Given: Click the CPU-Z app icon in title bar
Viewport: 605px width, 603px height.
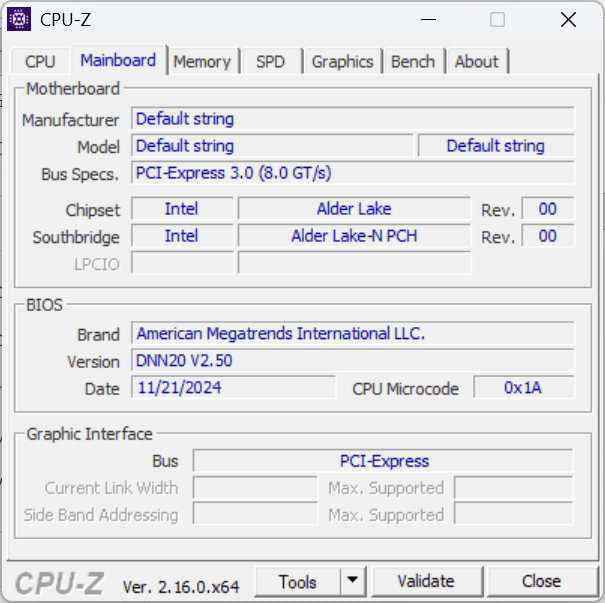Looking at the screenshot, I should coord(19,19).
